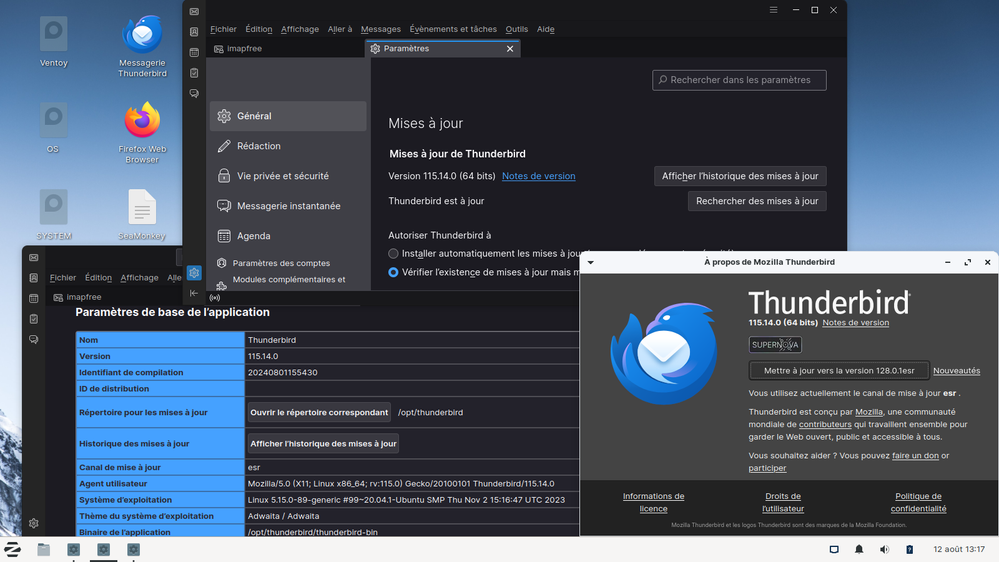This screenshot has width=999, height=562.
Task: Click Mettre à jour vers la version 128.0.1esr
Action: [839, 371]
